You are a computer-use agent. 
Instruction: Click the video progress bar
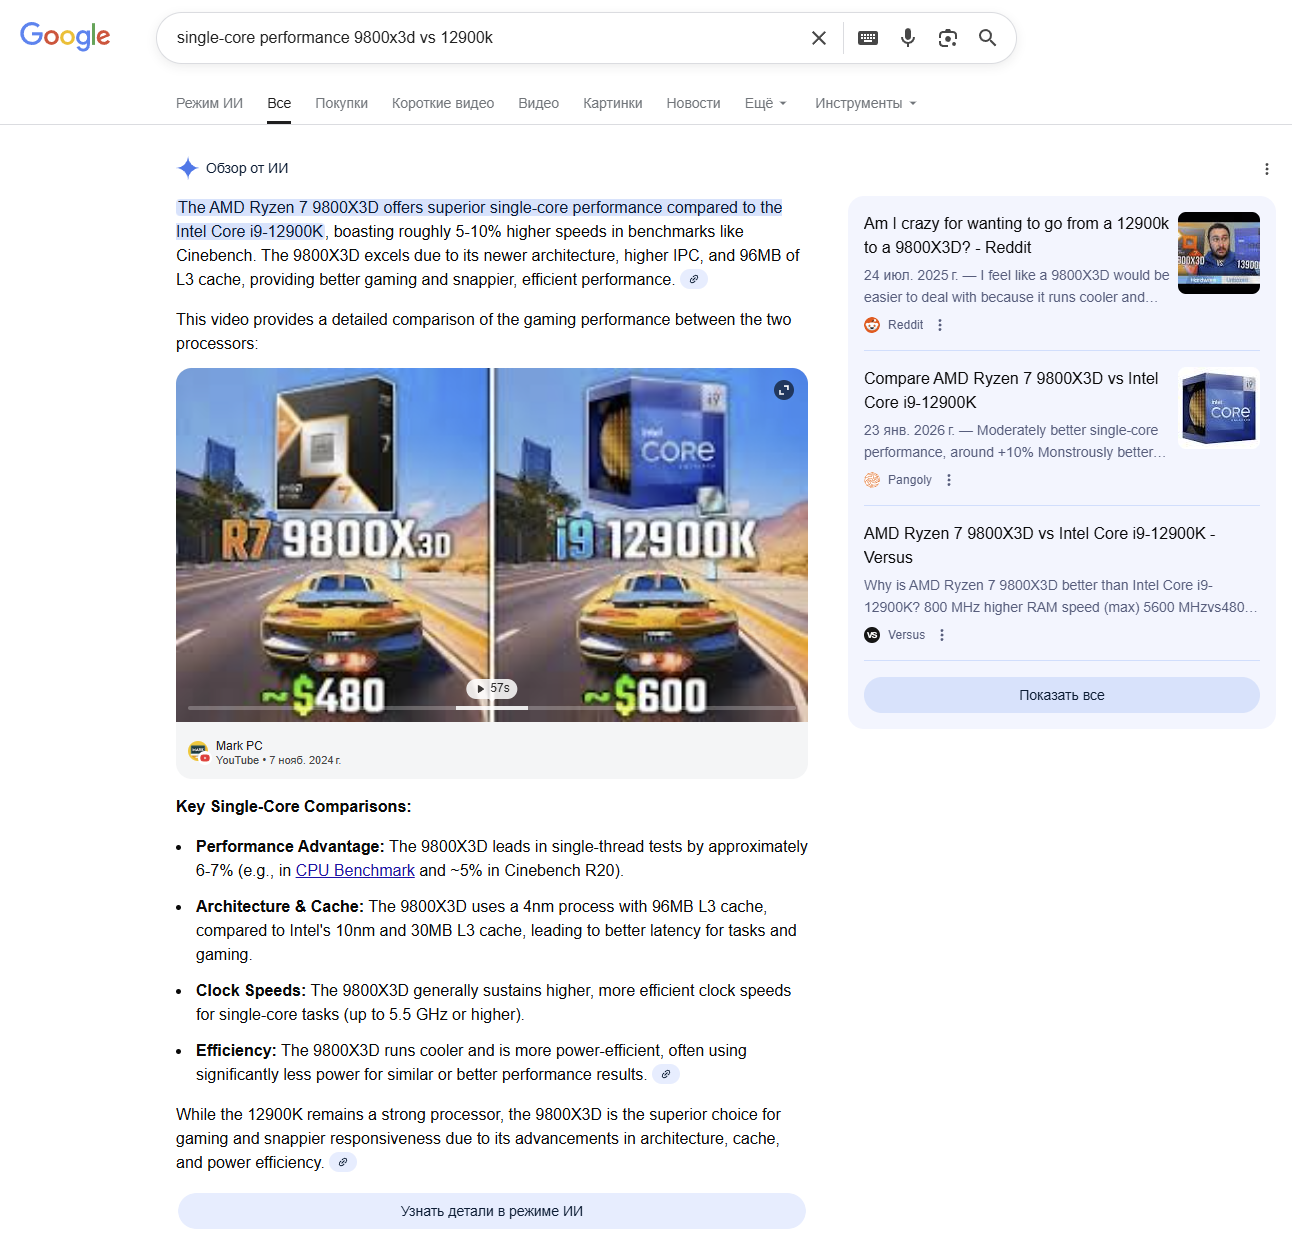click(x=492, y=708)
